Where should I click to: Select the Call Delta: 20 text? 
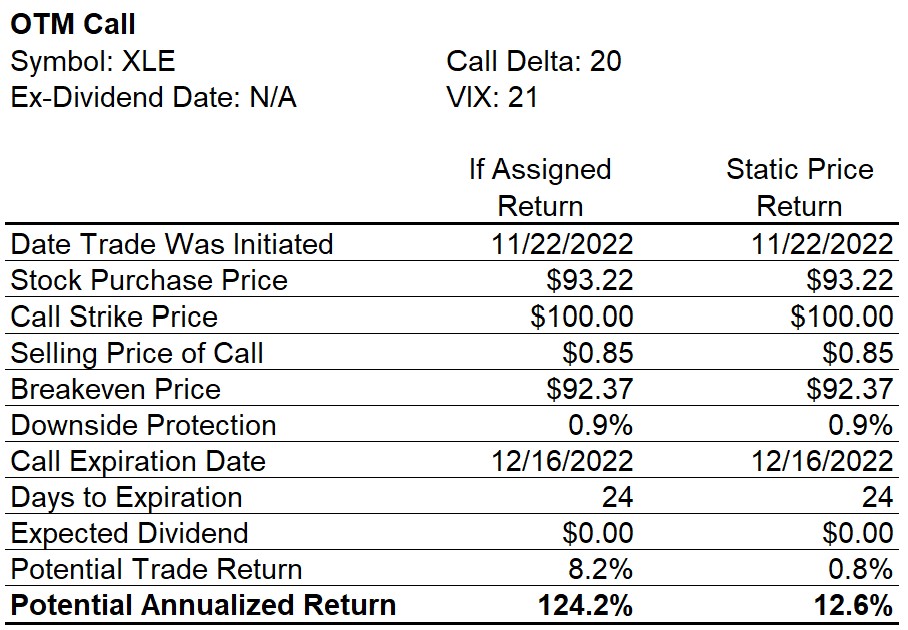click(x=534, y=61)
